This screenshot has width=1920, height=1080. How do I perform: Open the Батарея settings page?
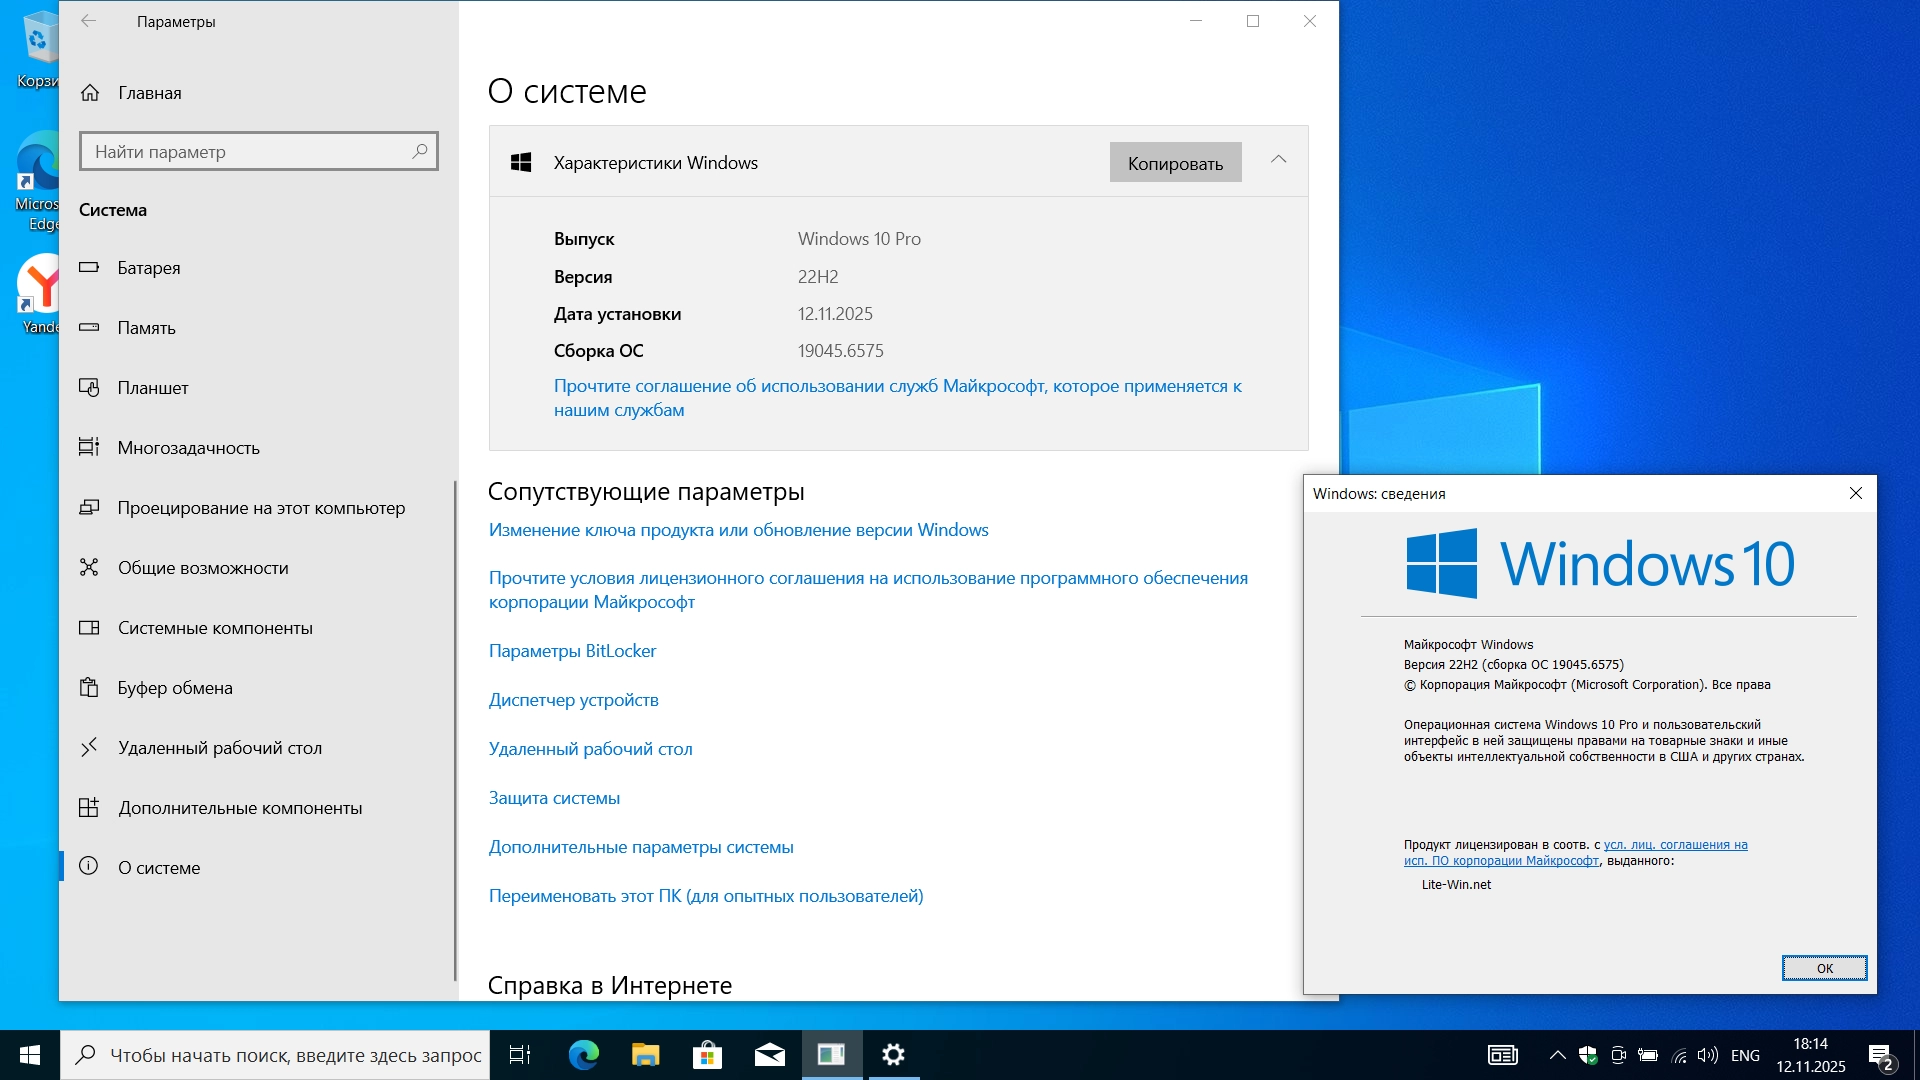coord(148,268)
